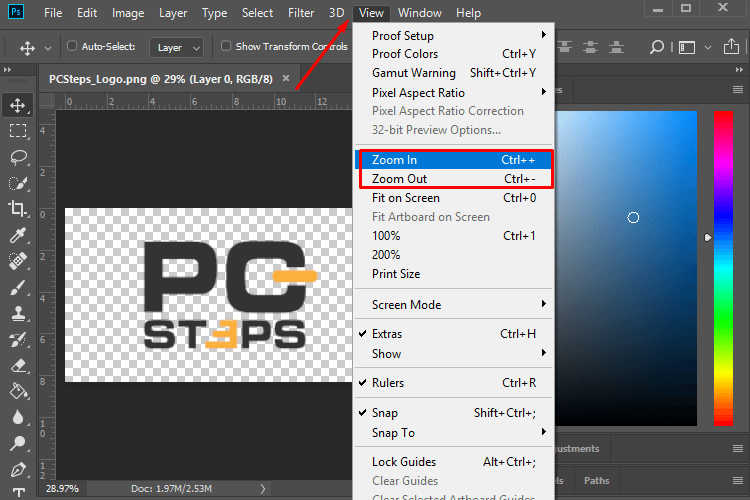Select the Move tool in the toolbox
Image resolution: width=750 pixels, height=500 pixels.
(x=18, y=105)
